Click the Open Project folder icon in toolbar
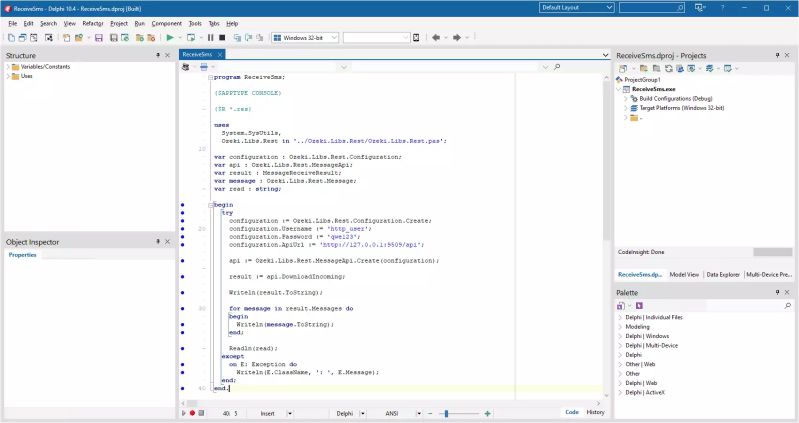The width and height of the screenshot is (799, 423). [78, 38]
